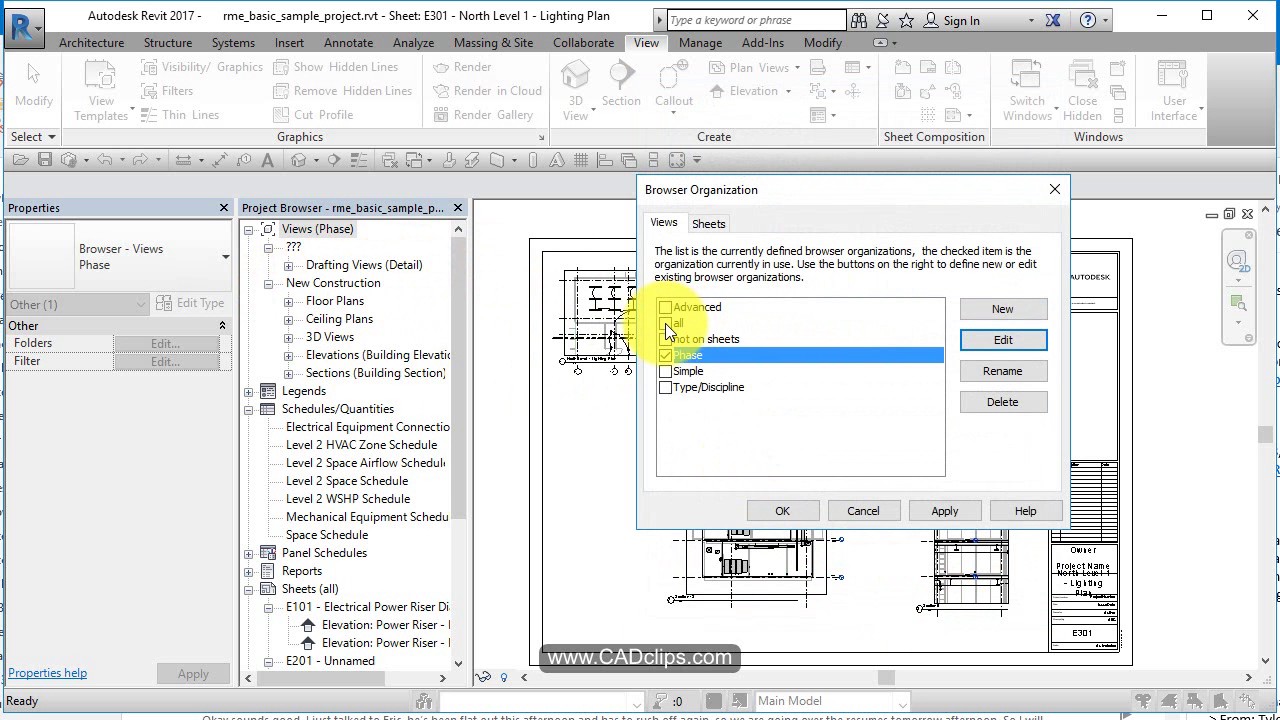This screenshot has width=1280, height=720.
Task: Click the Rename button
Action: point(1003,371)
